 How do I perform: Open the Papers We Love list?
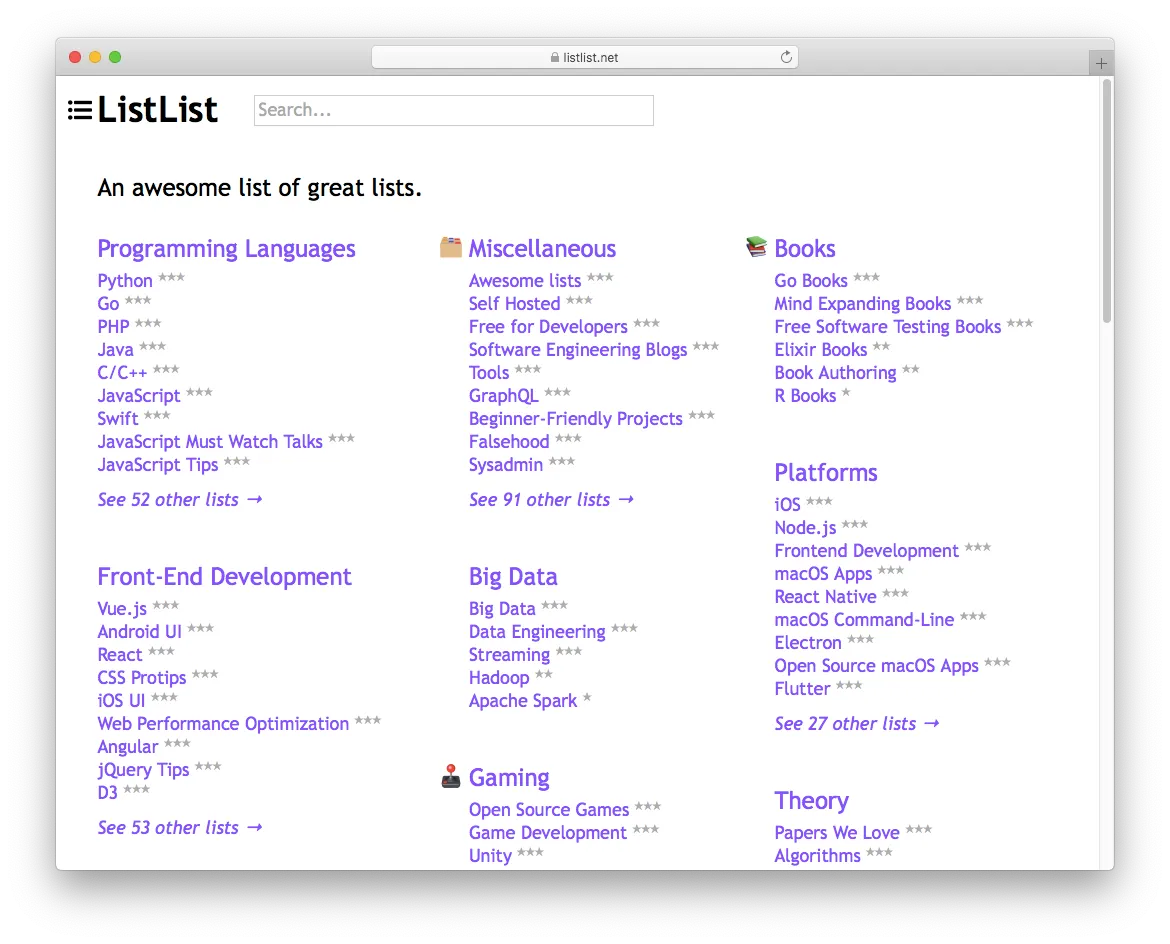837,832
